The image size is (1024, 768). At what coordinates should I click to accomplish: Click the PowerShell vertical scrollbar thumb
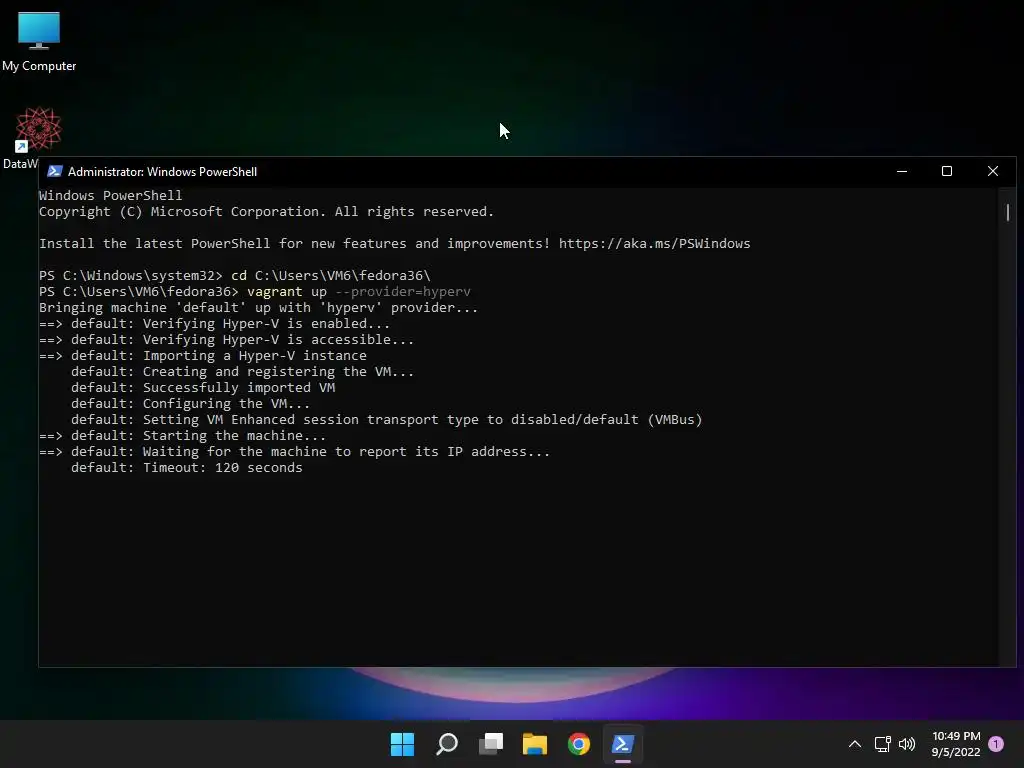[1008, 212]
